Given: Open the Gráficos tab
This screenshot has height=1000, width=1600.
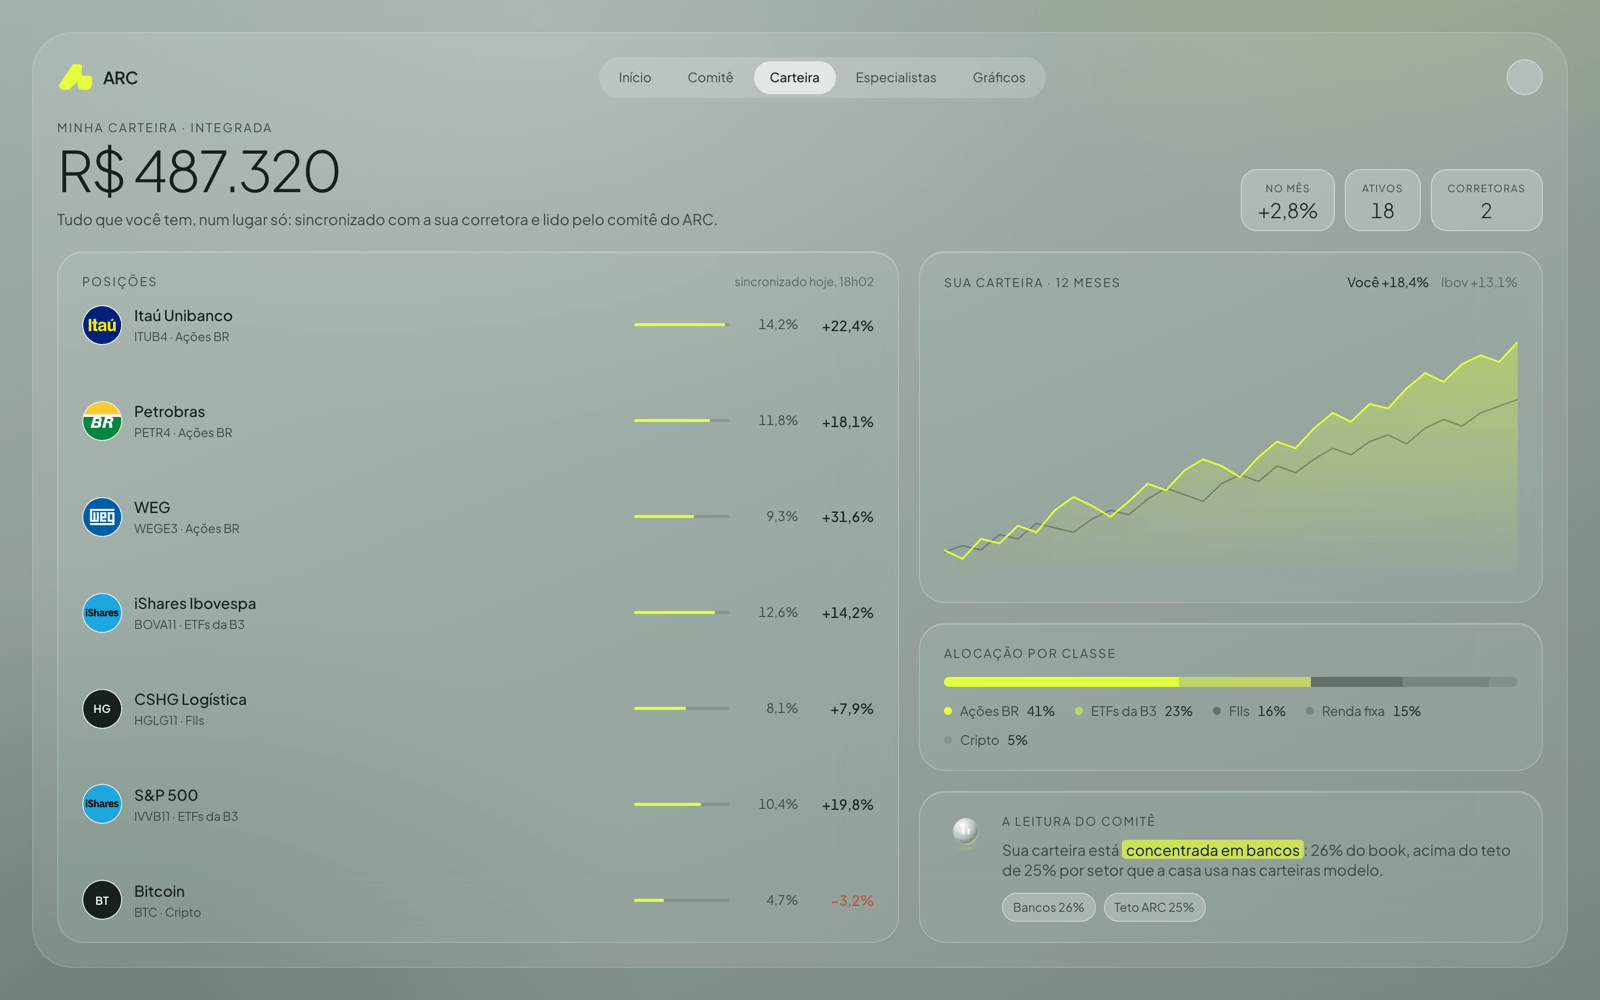Looking at the screenshot, I should pos(999,78).
